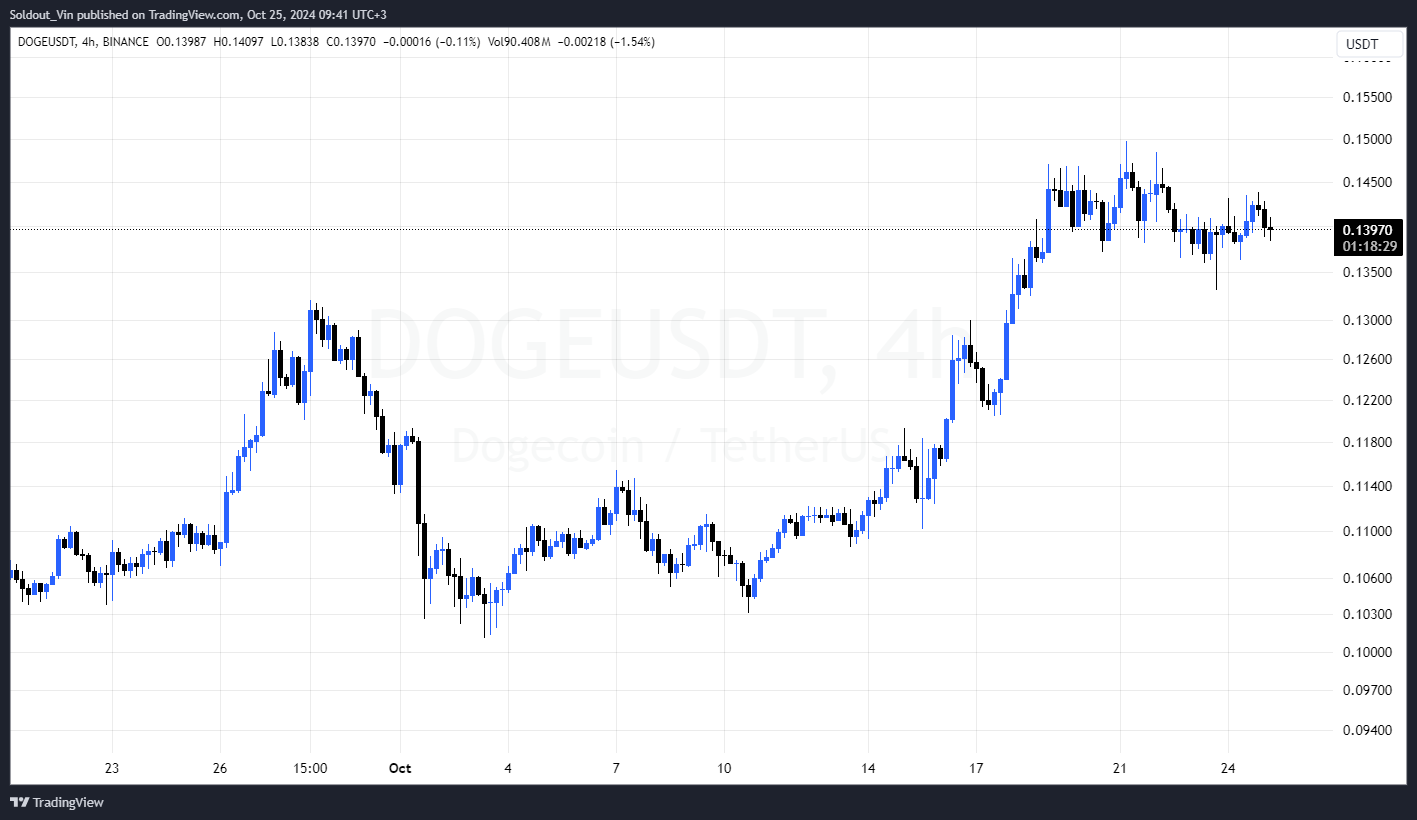Click the close value C0.13970

pyautogui.click(x=350, y=42)
